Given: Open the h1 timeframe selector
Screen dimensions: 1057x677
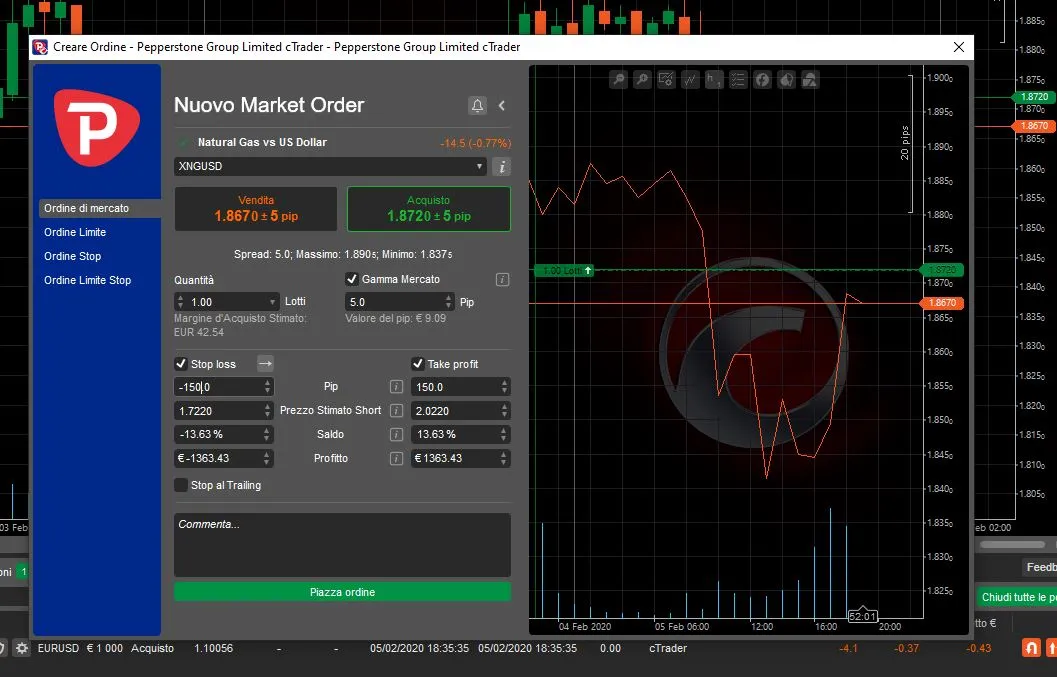Looking at the screenshot, I should click(x=714, y=80).
